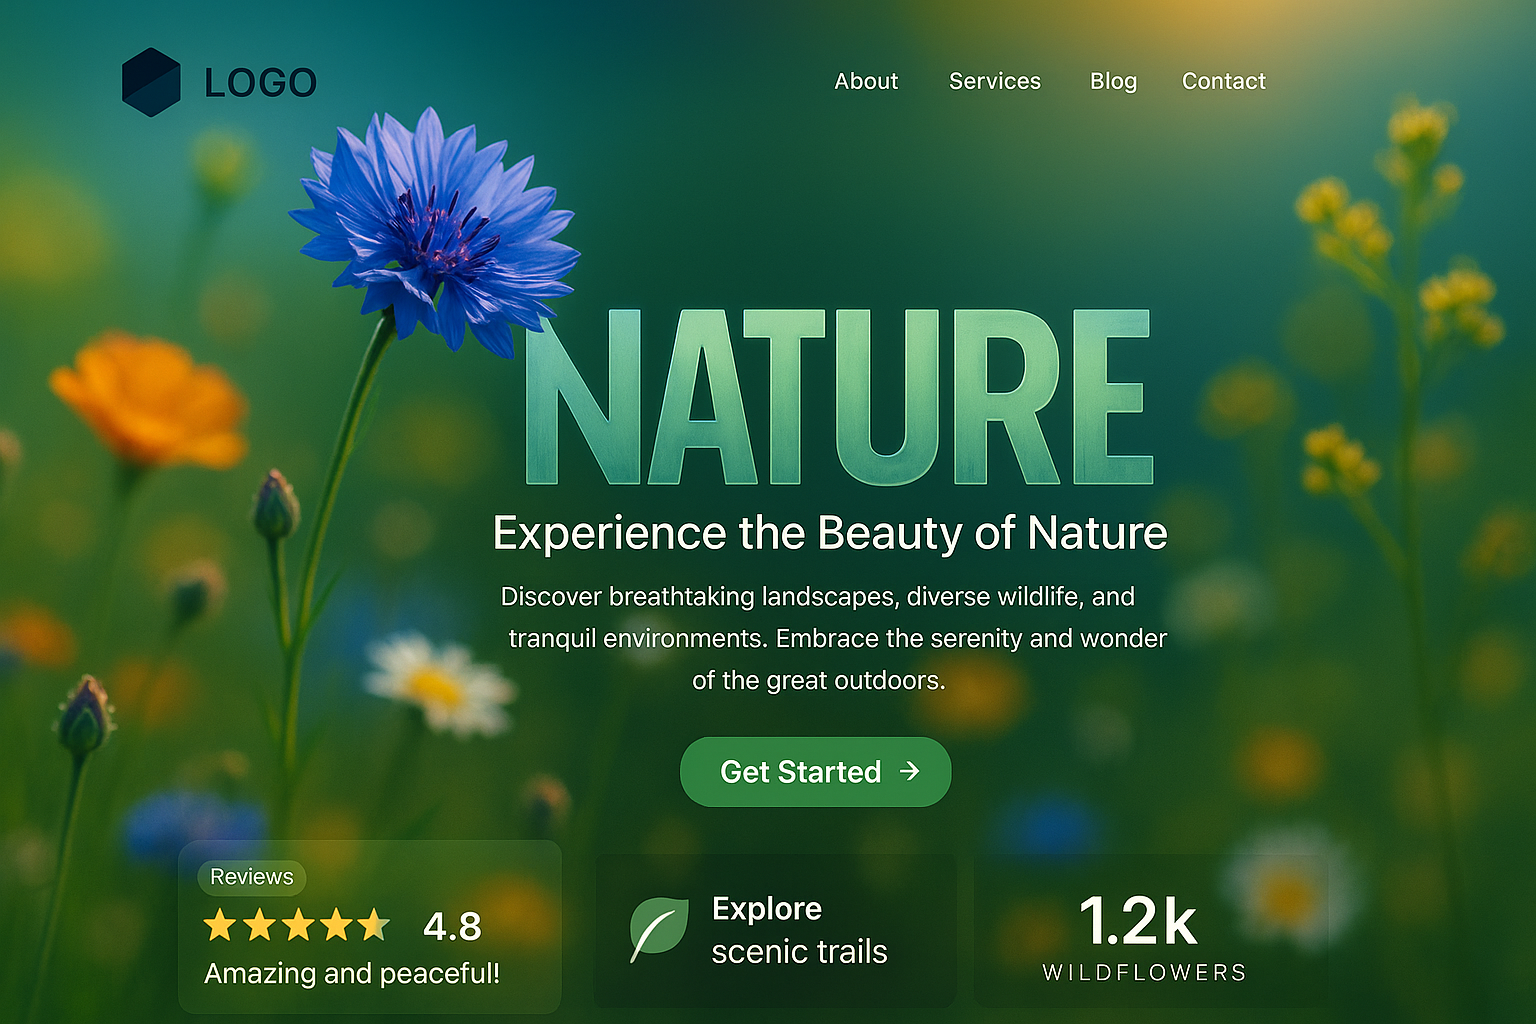Click the hexagon logo icon
Image resolution: width=1536 pixels, height=1024 pixels.
[151, 82]
